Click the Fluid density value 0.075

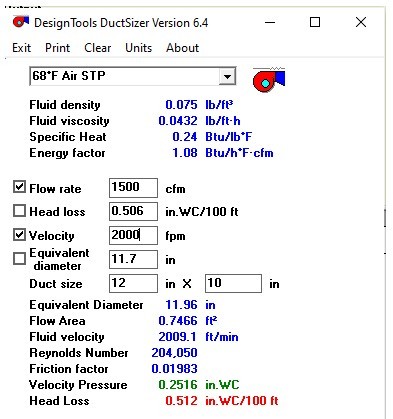pyautogui.click(x=181, y=105)
